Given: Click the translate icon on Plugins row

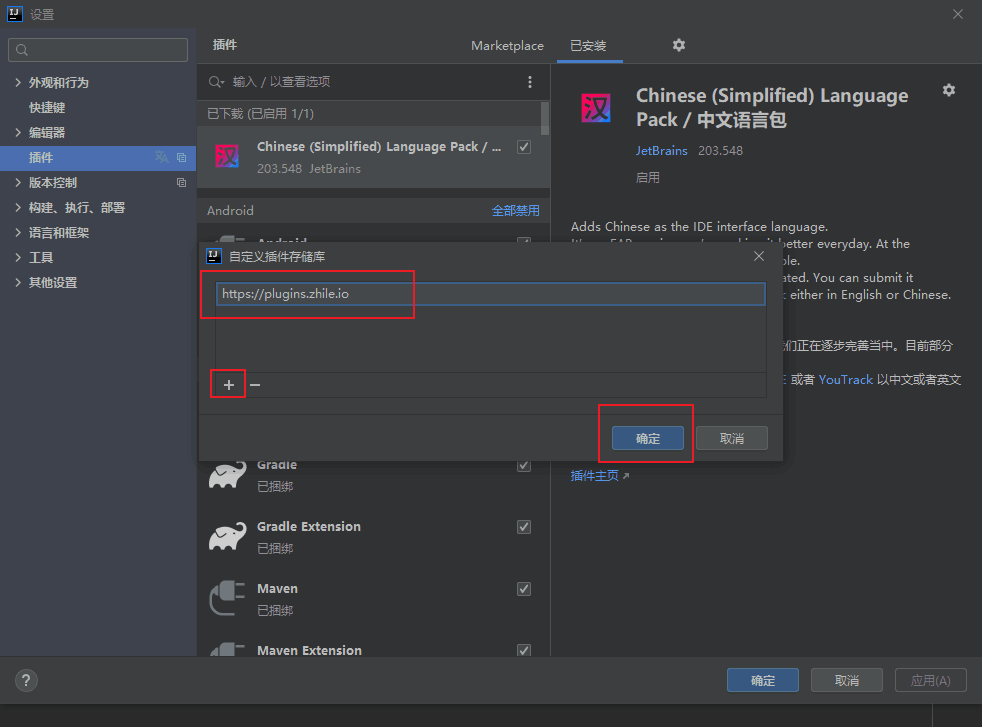Looking at the screenshot, I should 162,157.
